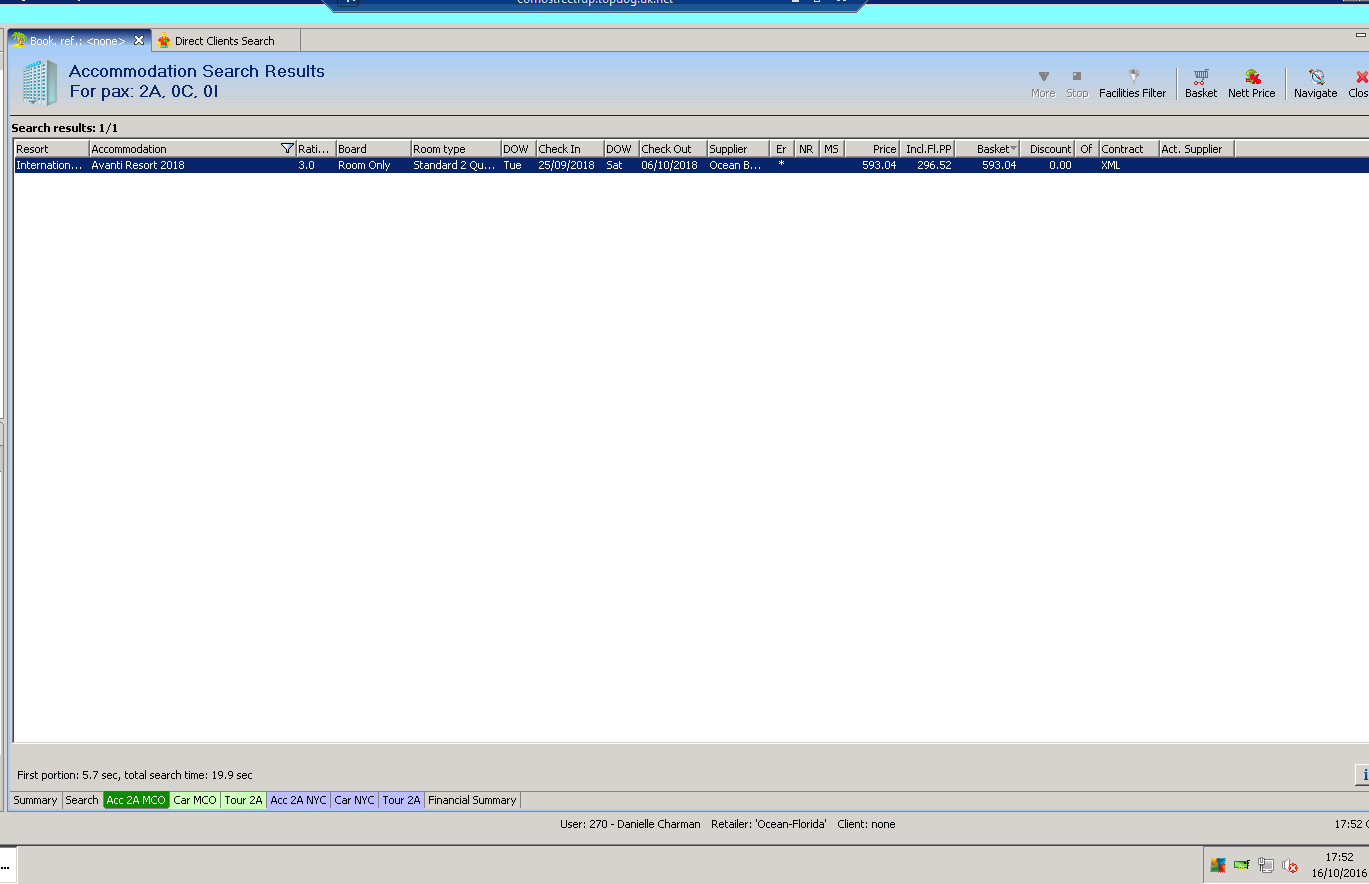The height and width of the screenshot is (884, 1369).
Task: Sort by Incl.Fl.PP column header
Action: (x=927, y=149)
